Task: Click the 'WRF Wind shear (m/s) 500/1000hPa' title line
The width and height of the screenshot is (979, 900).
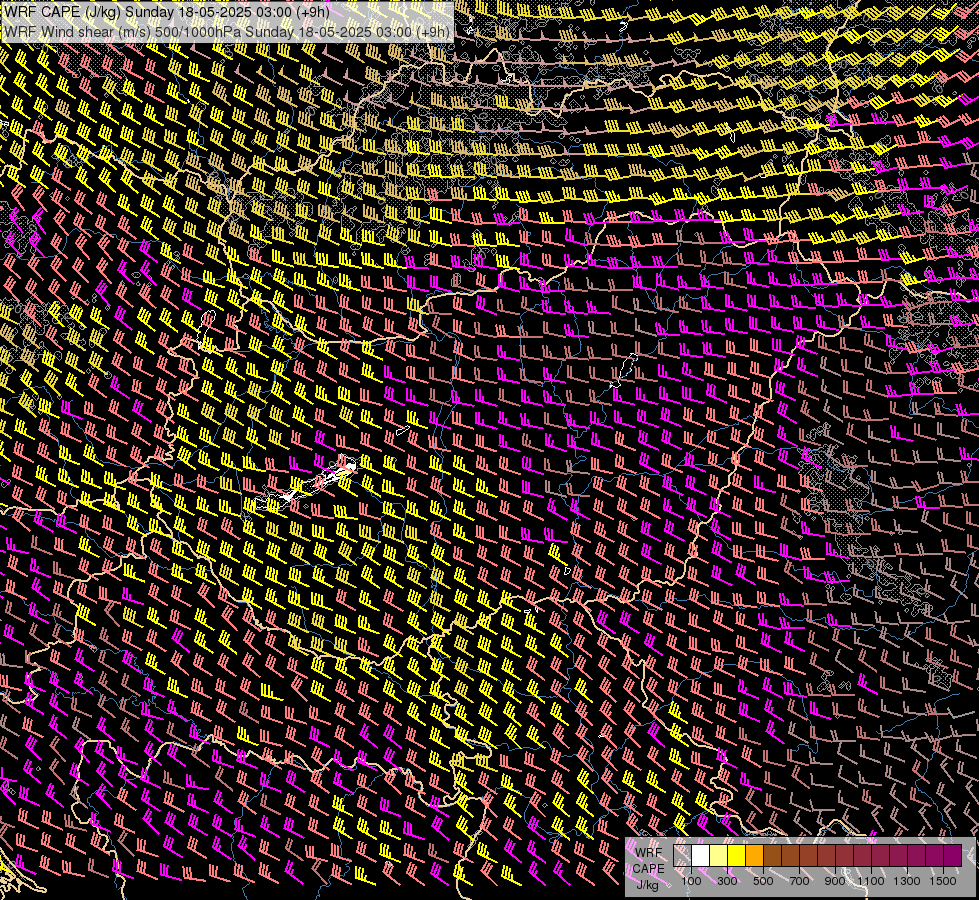Action: pos(227,32)
